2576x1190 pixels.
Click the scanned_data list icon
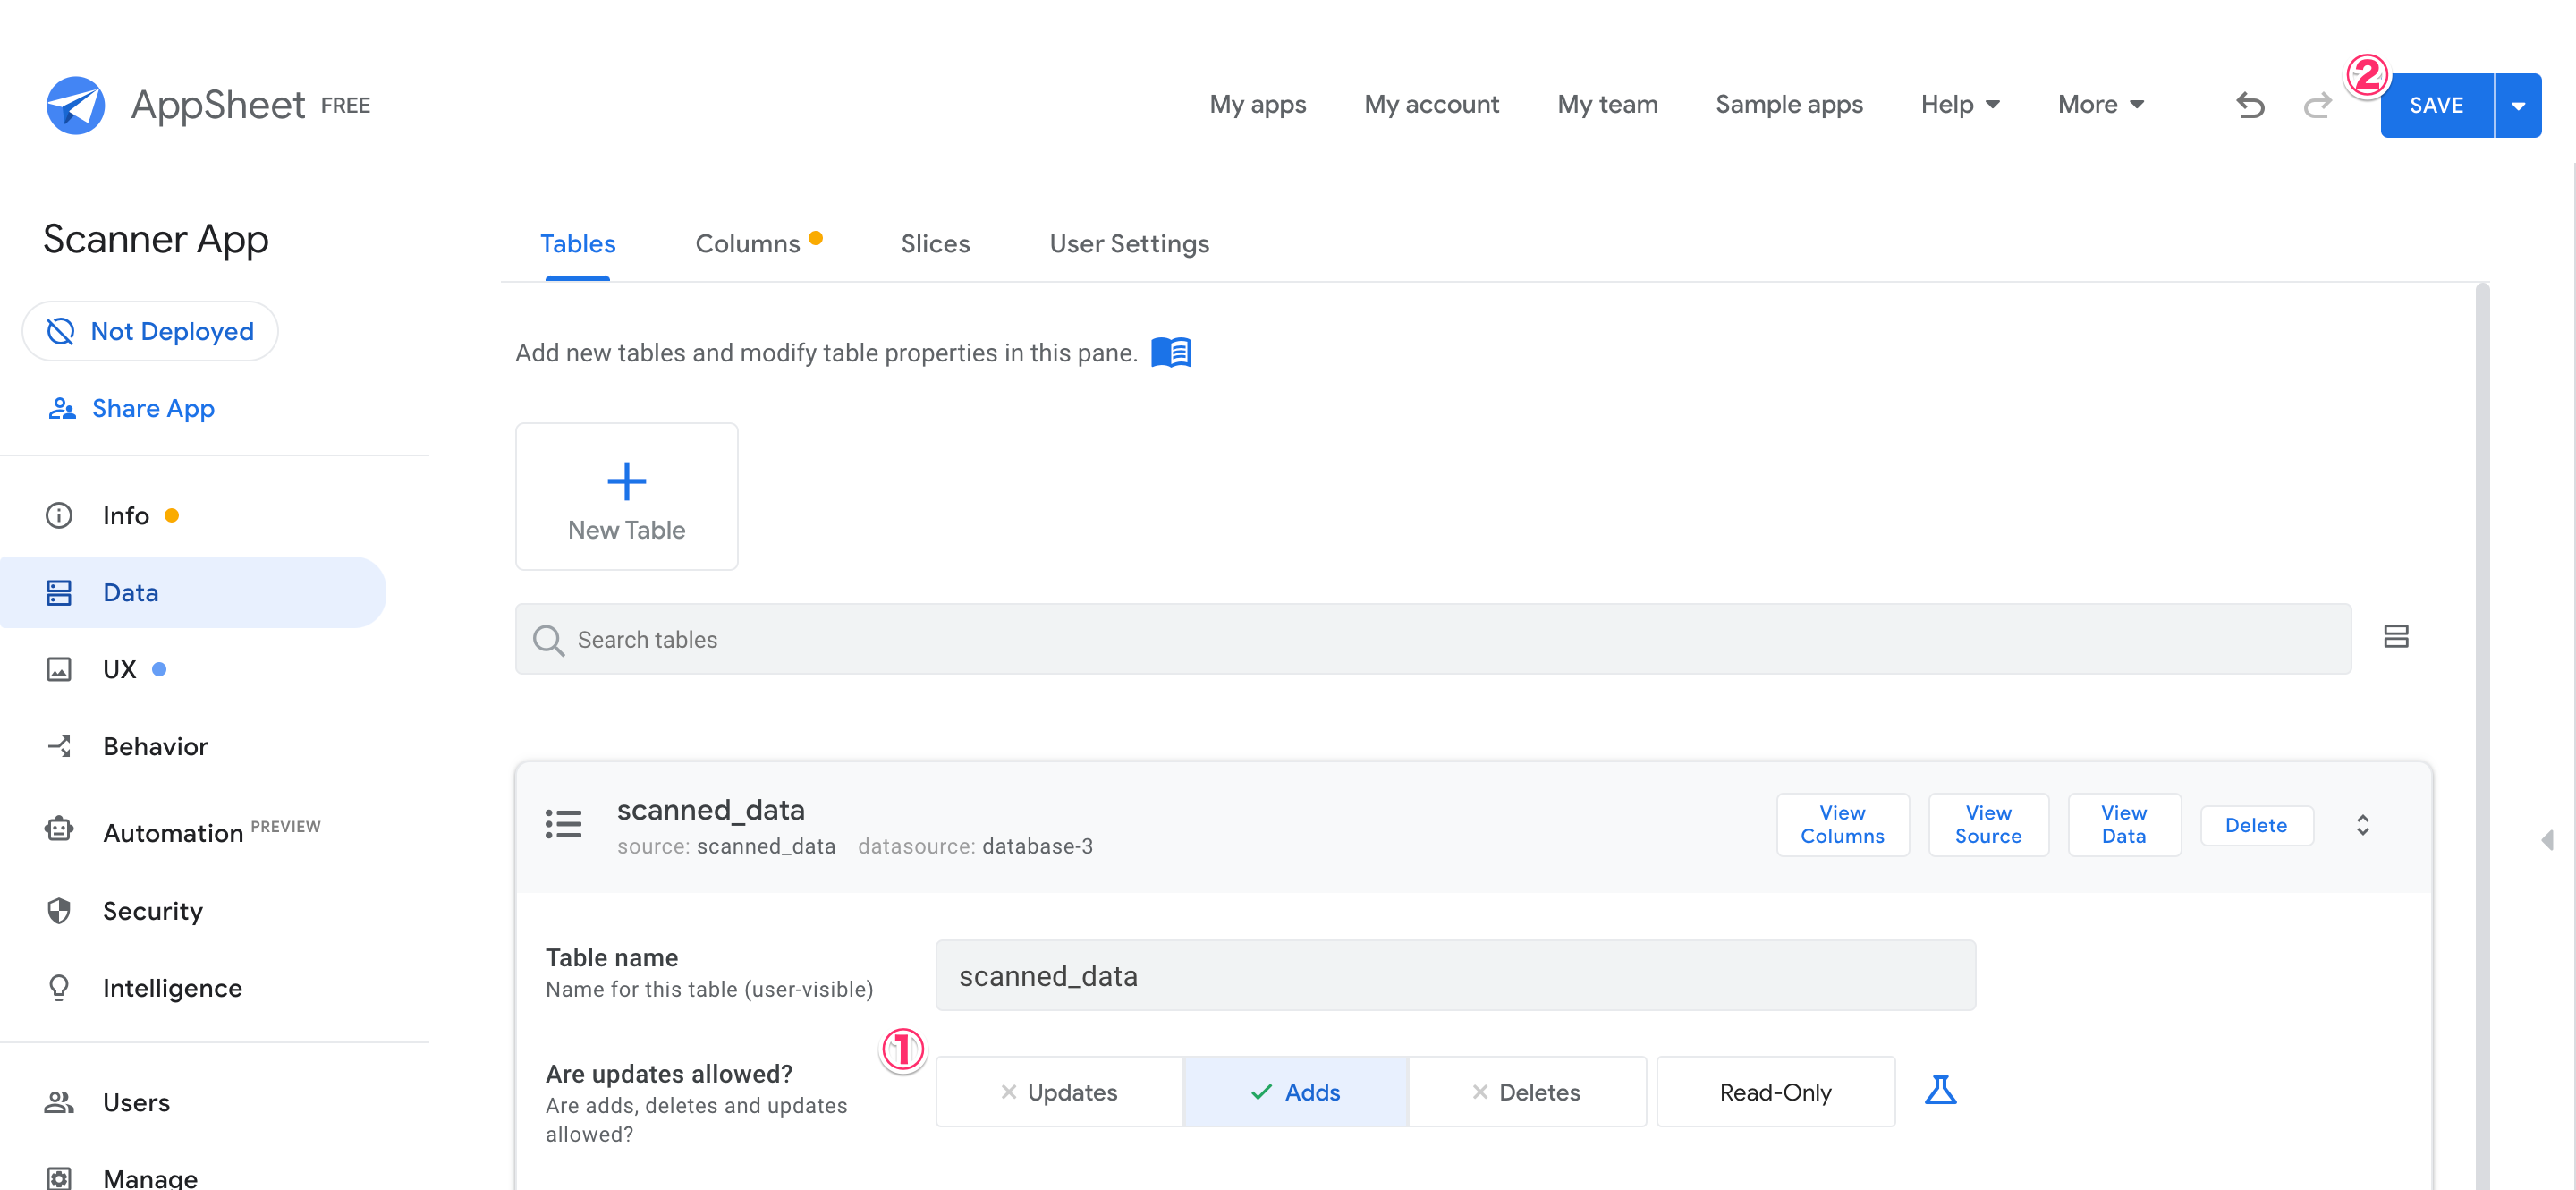coord(563,825)
